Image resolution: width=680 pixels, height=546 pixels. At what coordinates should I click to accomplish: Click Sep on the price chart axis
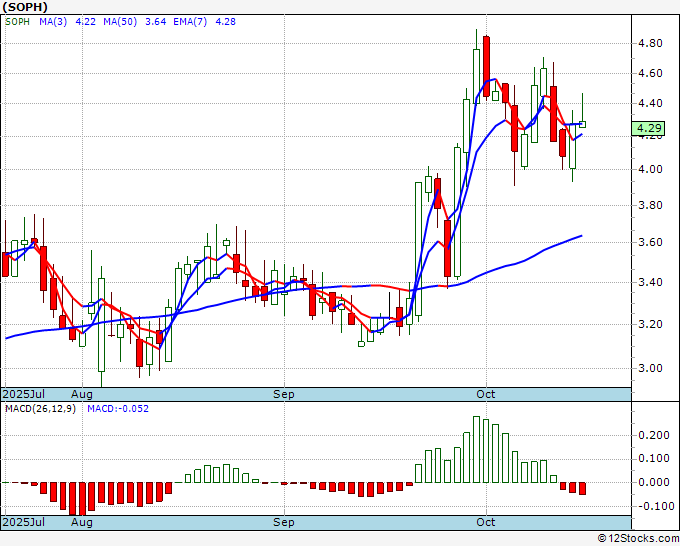[x=284, y=394]
